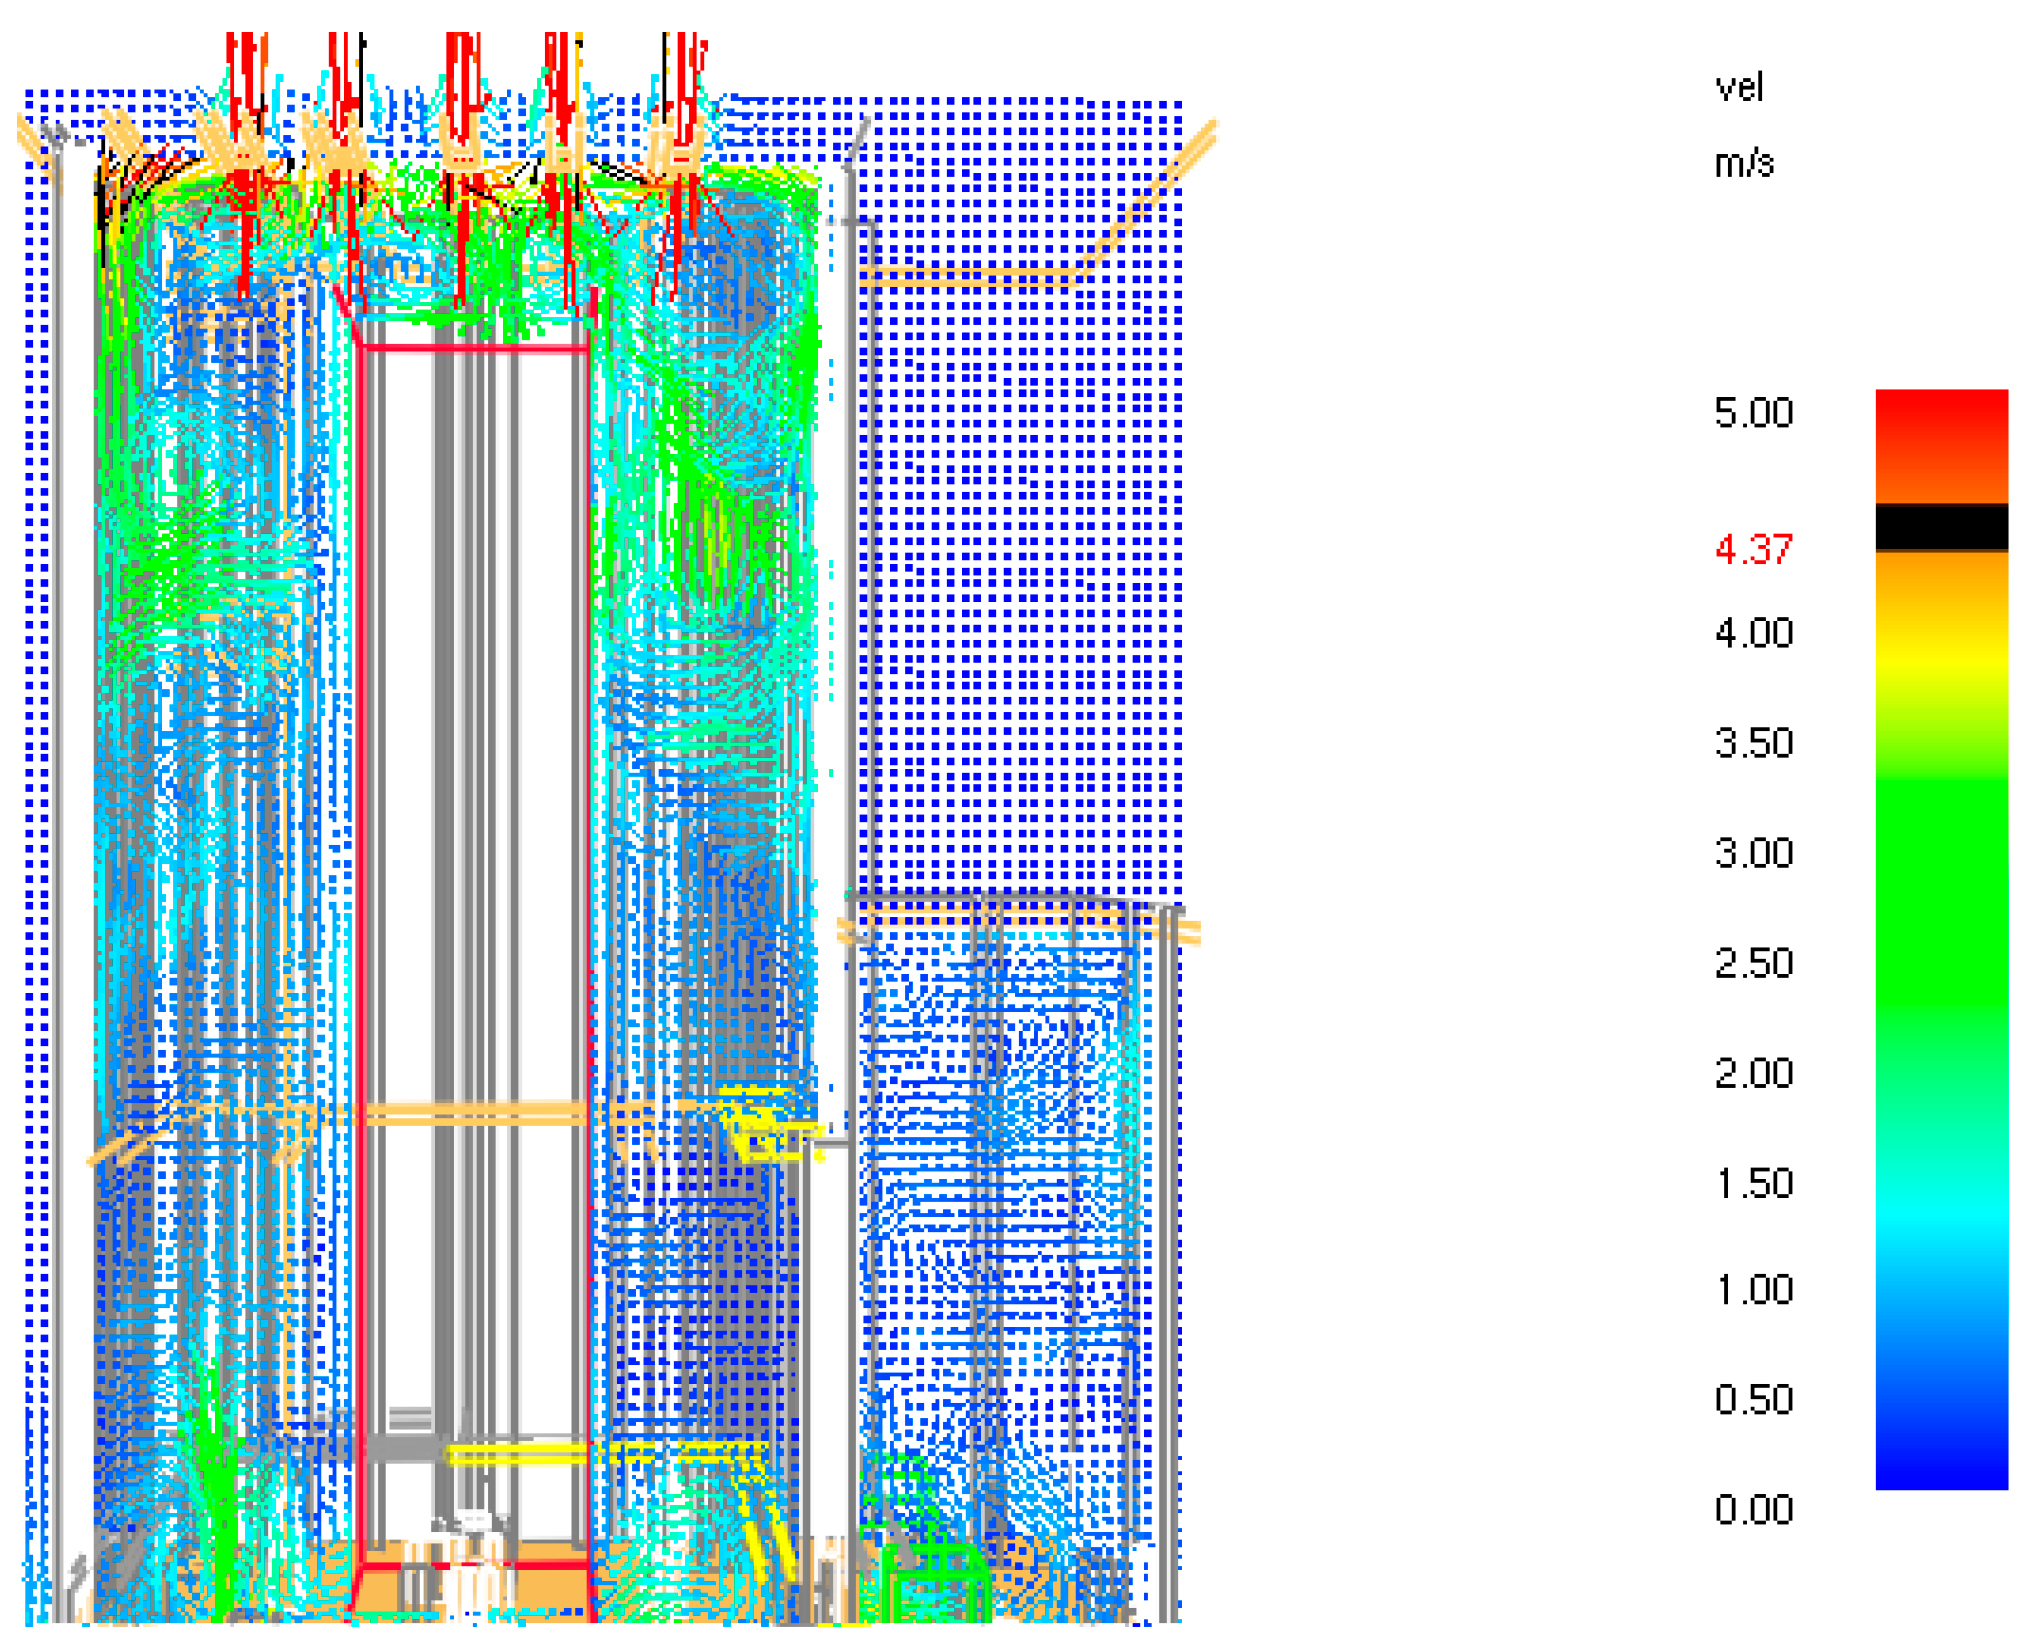Click the 2.50 legend tick label
This screenshot has width=2032, height=1648.
tap(1753, 963)
